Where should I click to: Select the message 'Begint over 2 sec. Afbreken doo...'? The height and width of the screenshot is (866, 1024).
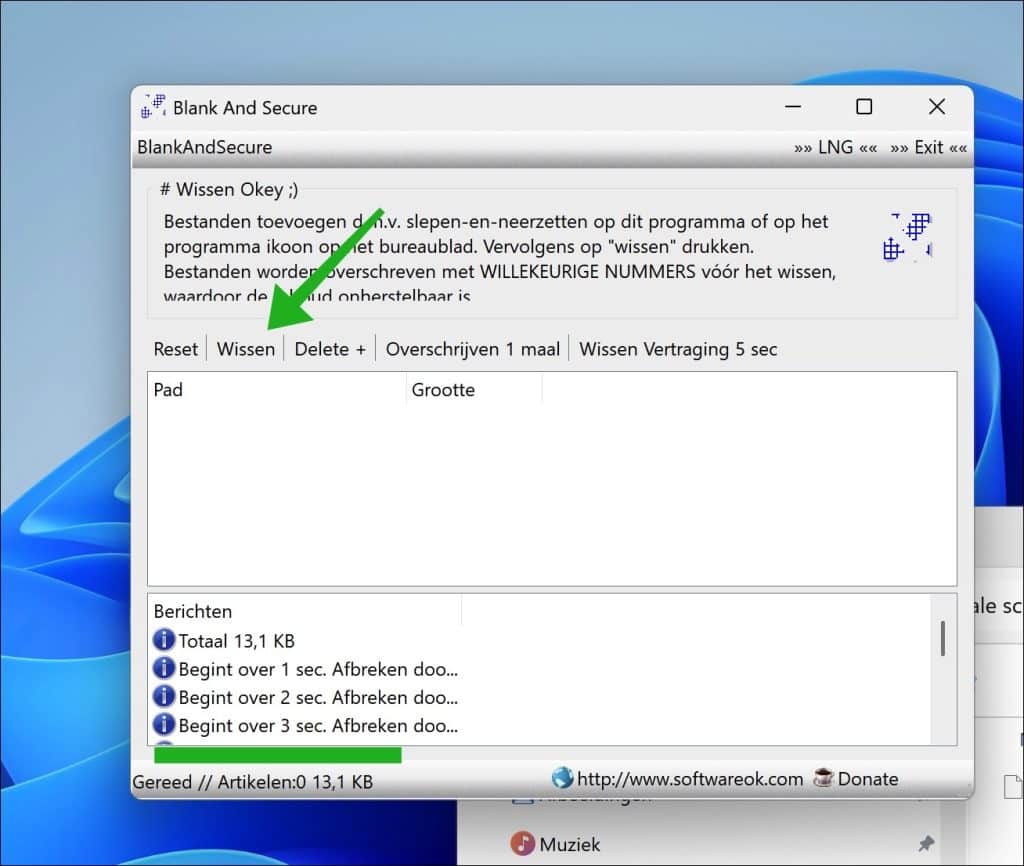click(x=318, y=698)
